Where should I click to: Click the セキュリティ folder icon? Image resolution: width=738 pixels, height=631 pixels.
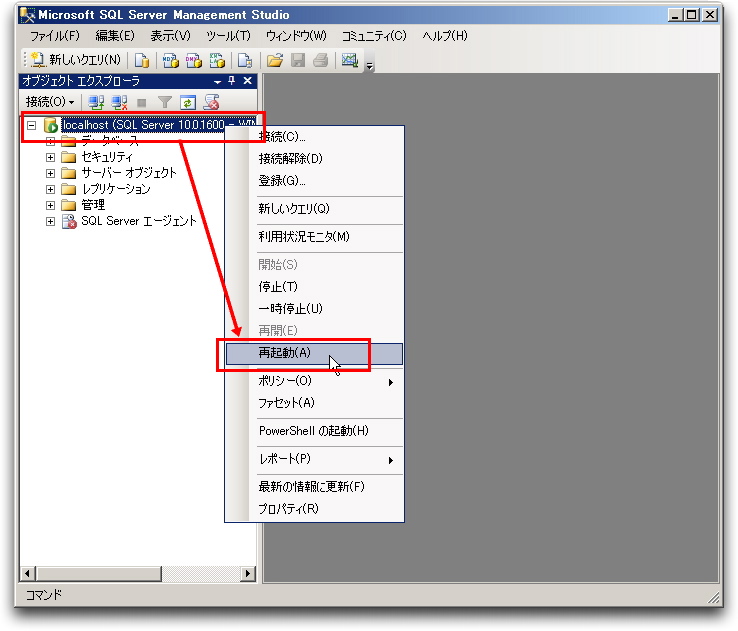click(x=69, y=157)
